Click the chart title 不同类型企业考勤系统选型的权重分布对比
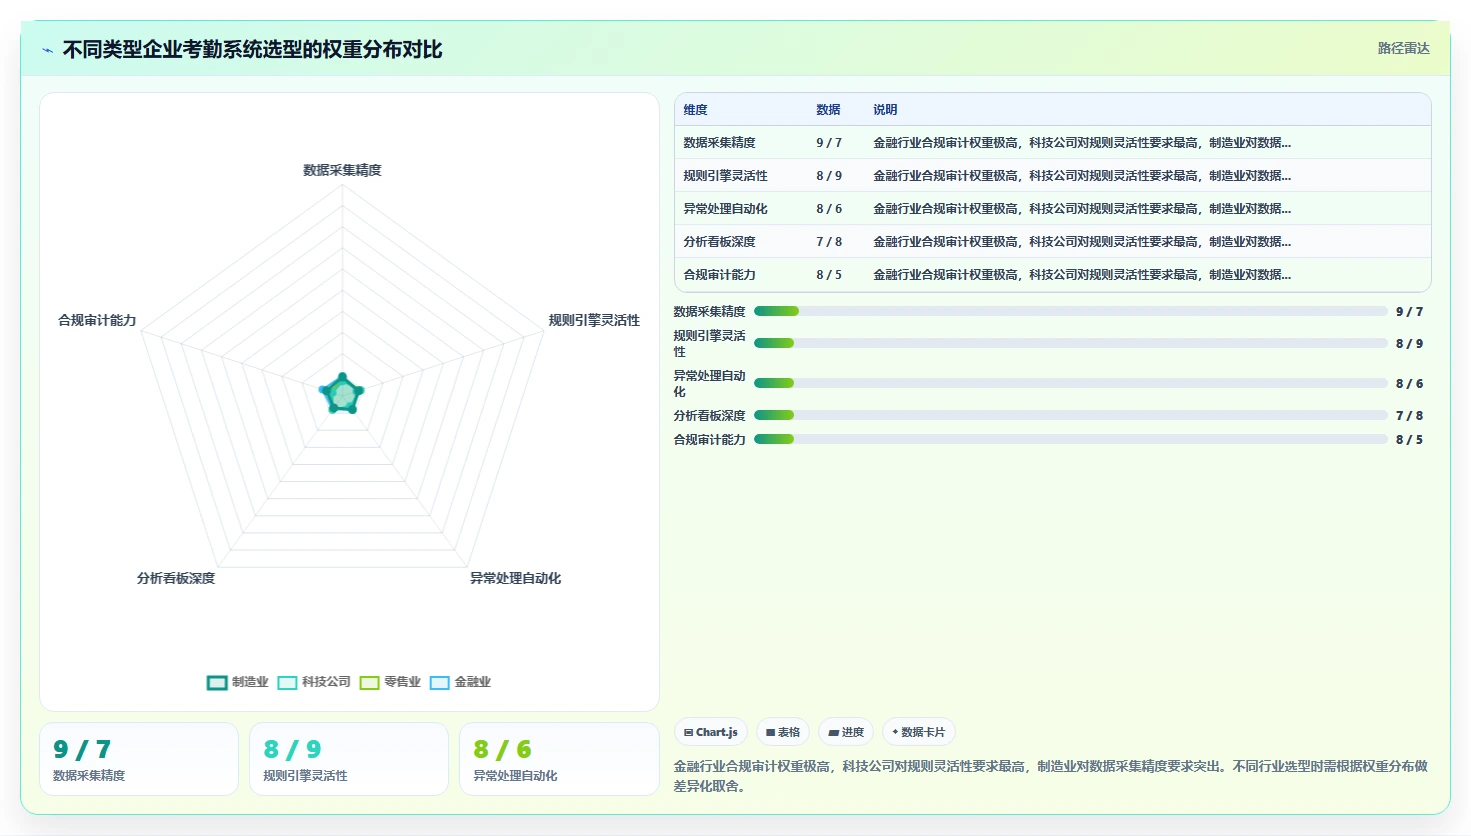Image resolution: width=1471 pixels, height=836 pixels. pyautogui.click(x=252, y=50)
